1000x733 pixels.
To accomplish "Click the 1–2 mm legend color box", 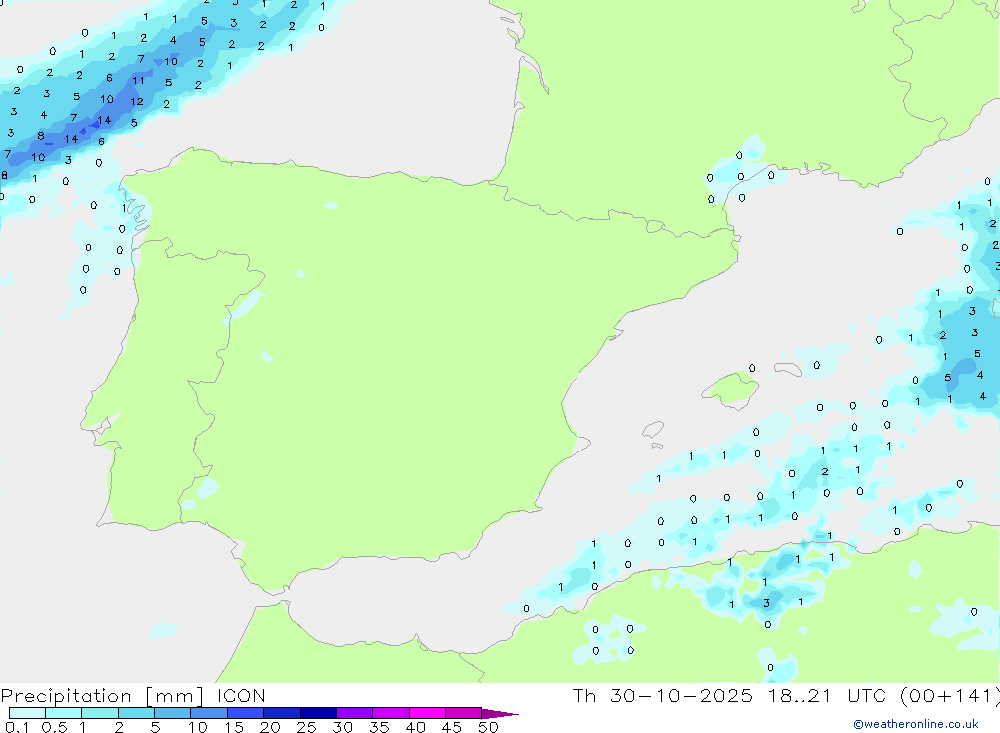I will [x=100, y=713].
